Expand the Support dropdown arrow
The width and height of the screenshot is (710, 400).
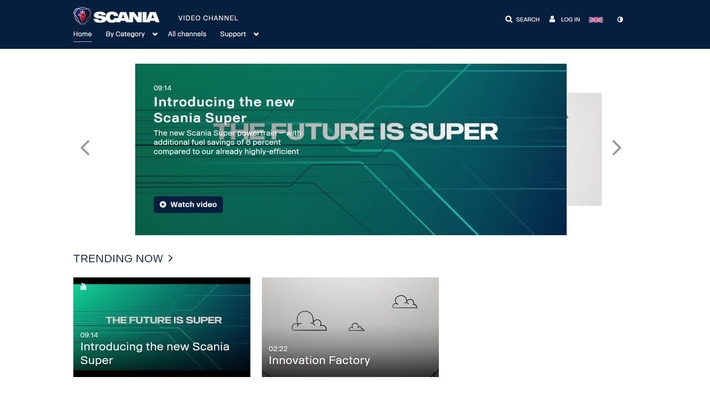click(256, 34)
